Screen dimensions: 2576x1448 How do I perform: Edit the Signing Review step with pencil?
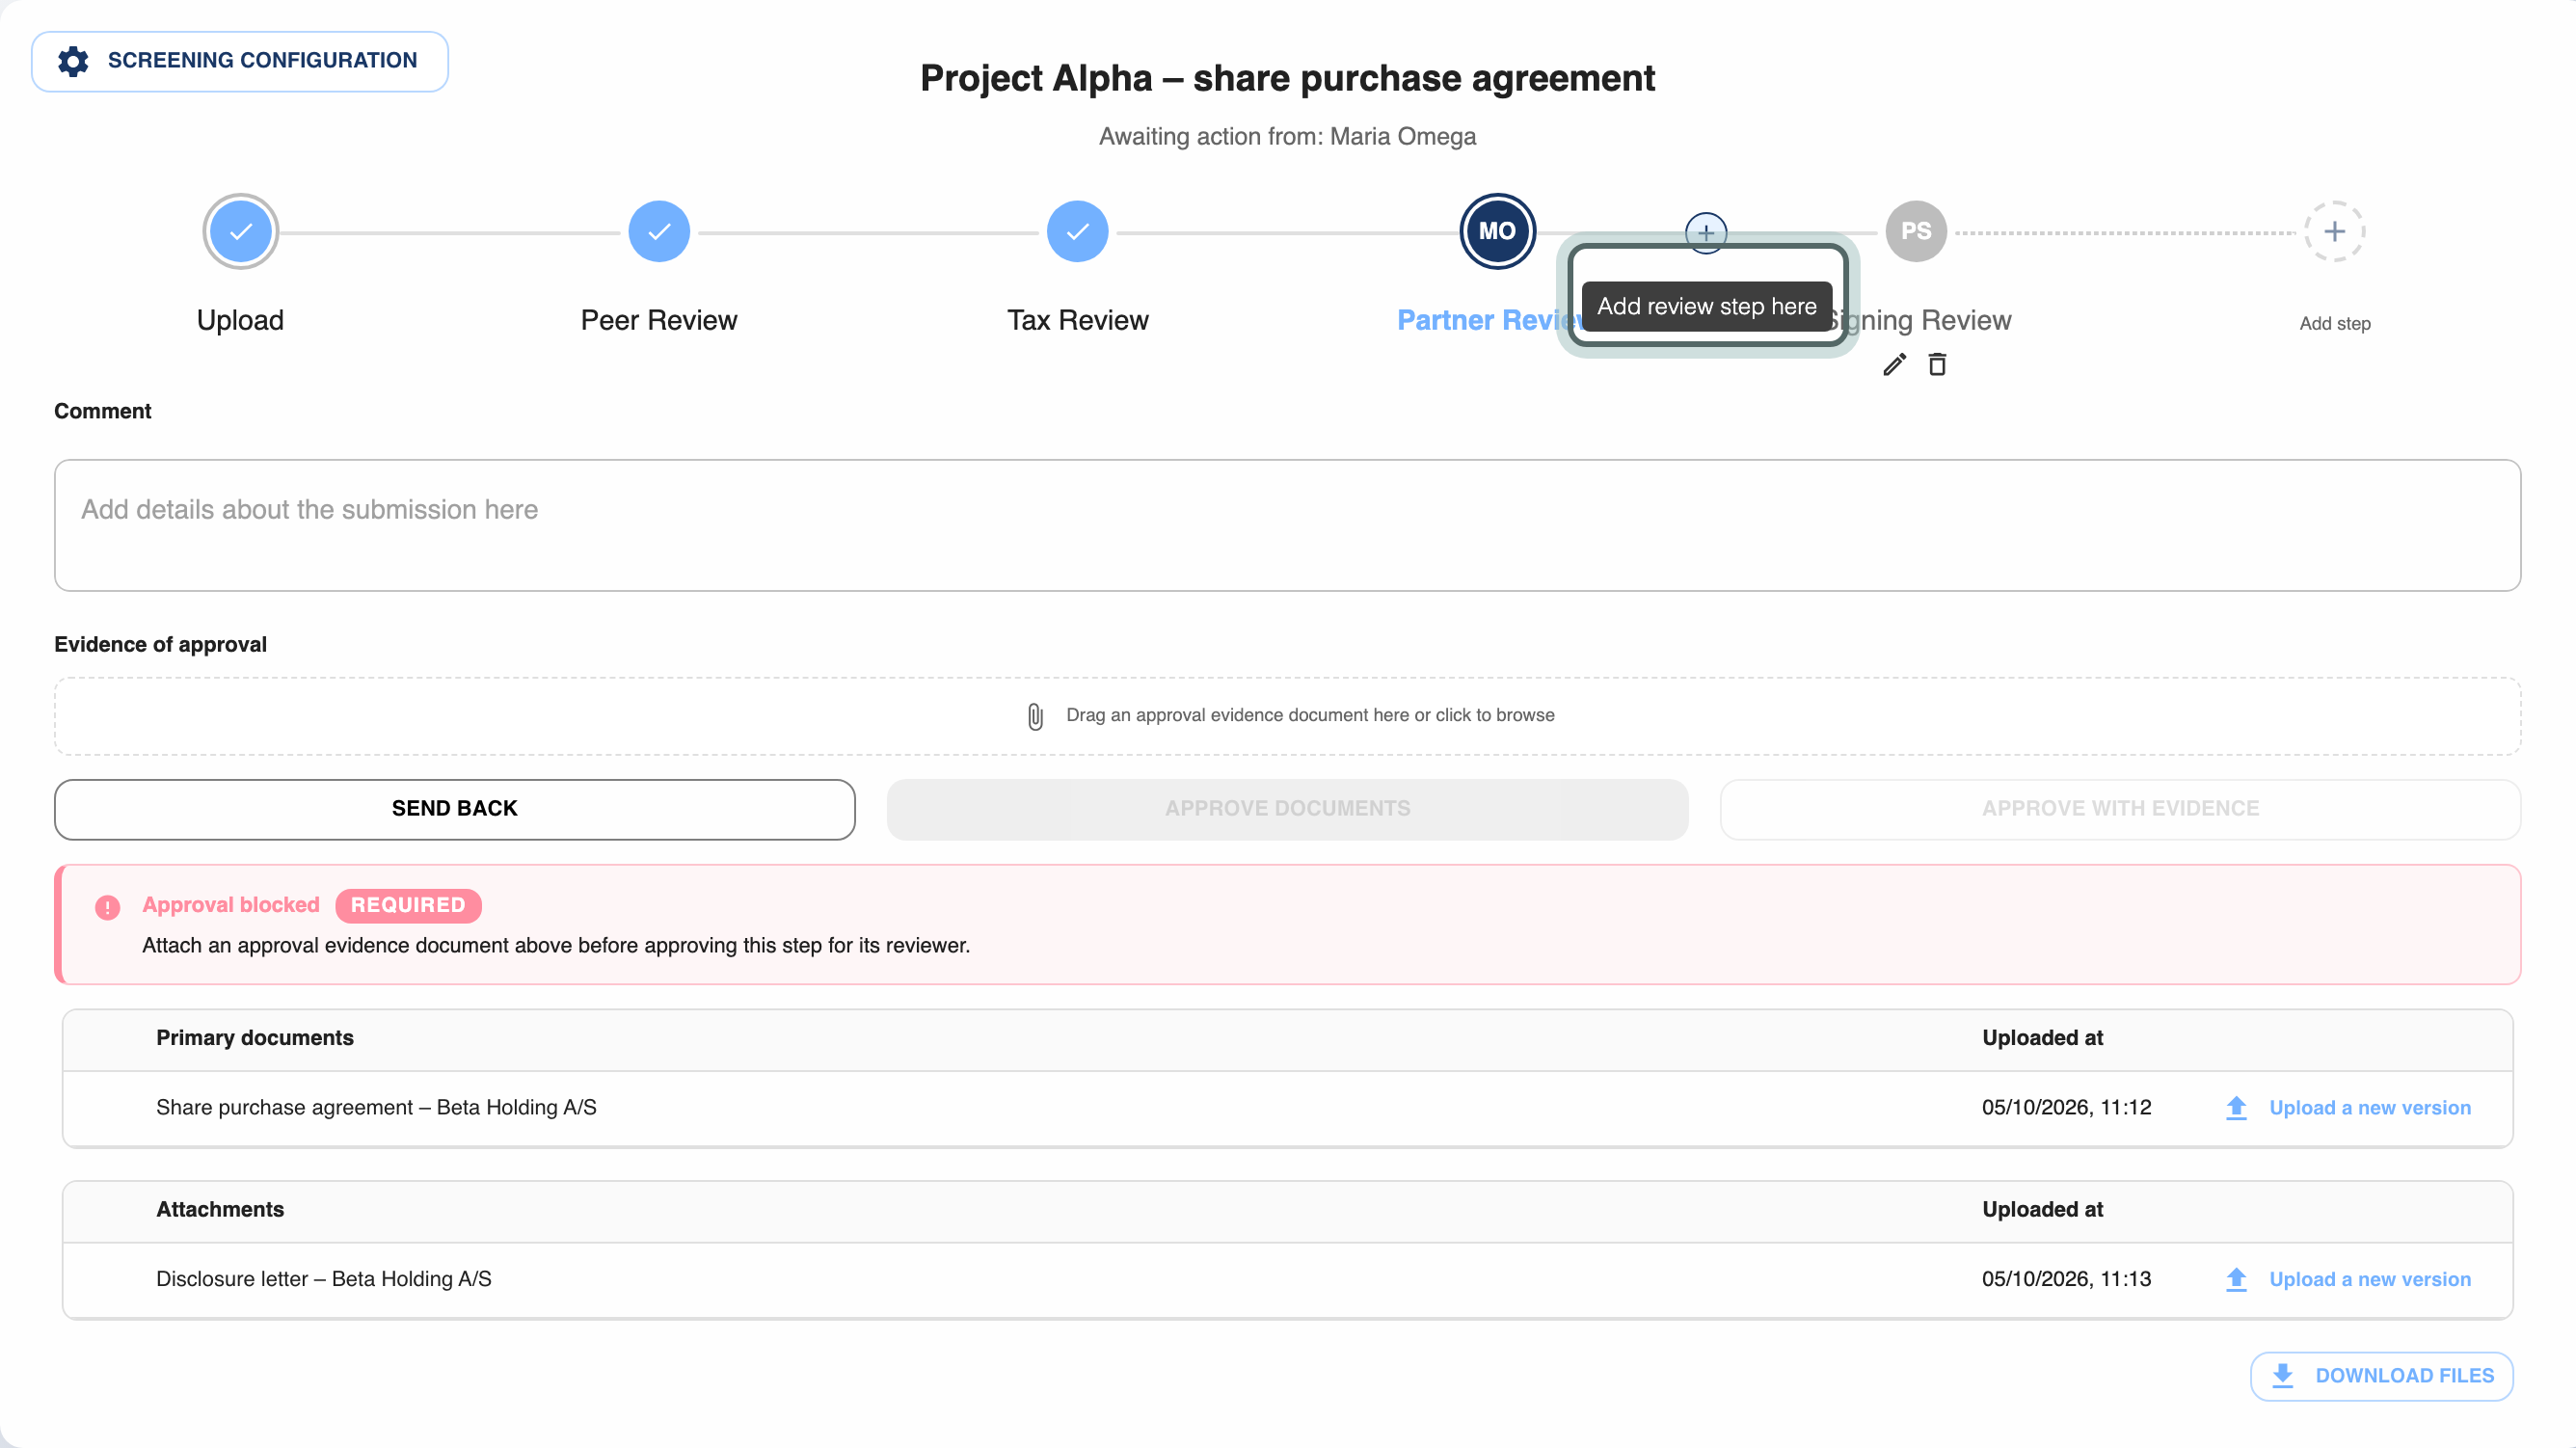(x=1894, y=365)
